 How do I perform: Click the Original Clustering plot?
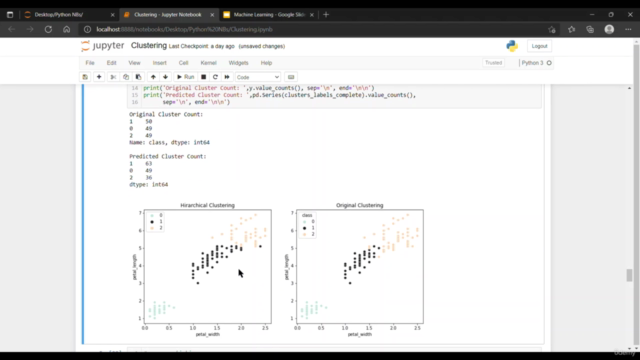coord(360,267)
